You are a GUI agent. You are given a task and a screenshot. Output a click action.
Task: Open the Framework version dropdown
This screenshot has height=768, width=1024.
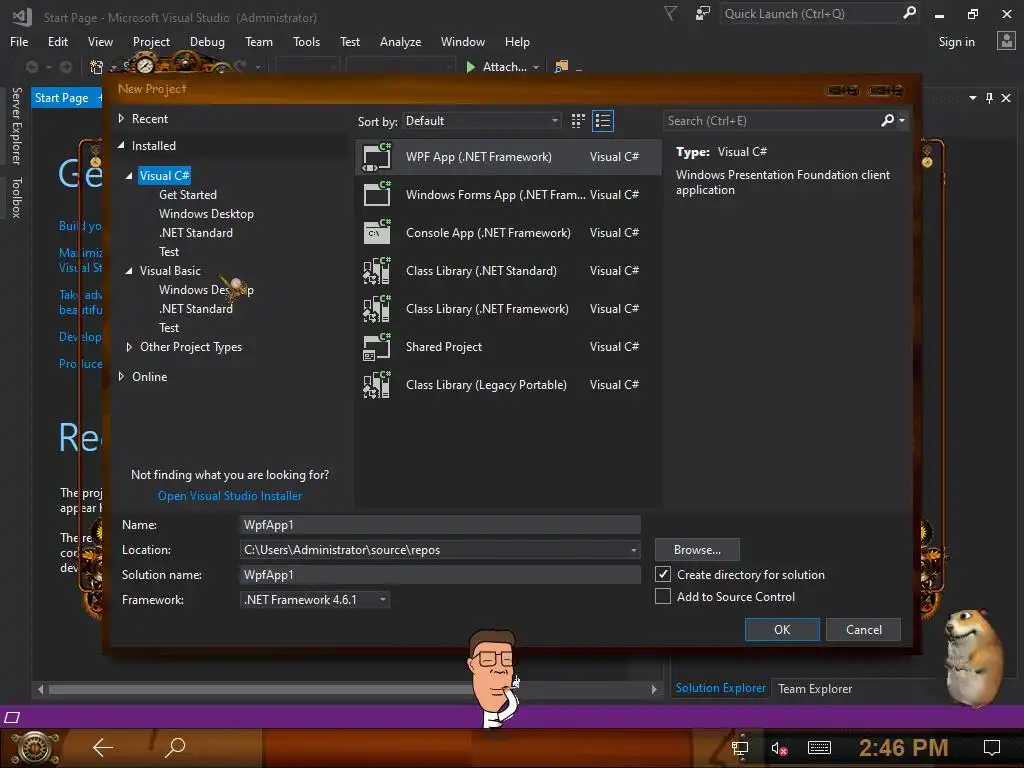pos(315,600)
